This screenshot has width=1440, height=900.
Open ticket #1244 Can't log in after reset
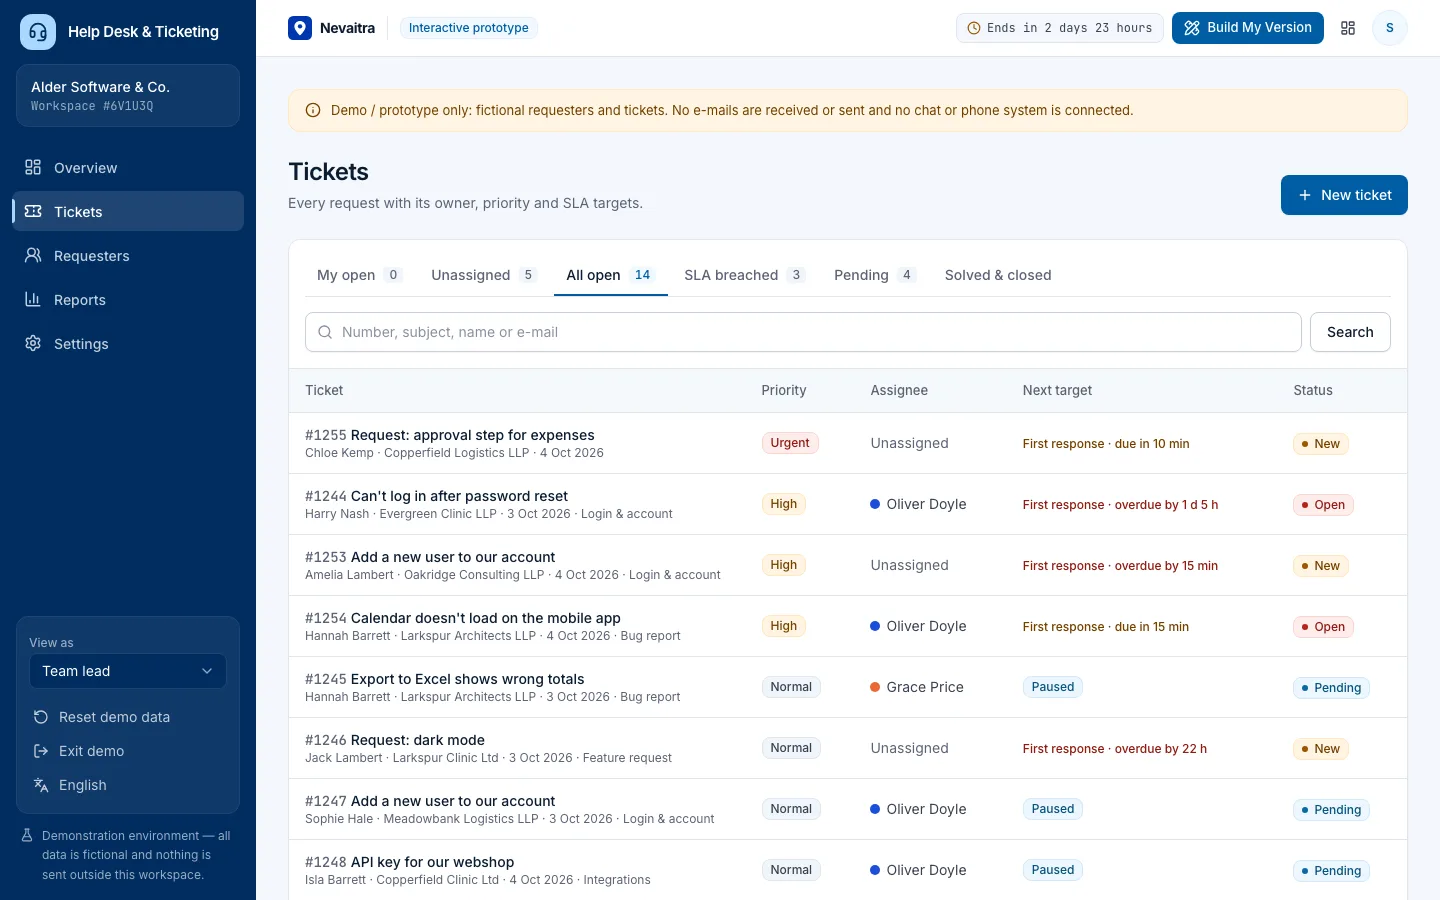(x=436, y=496)
